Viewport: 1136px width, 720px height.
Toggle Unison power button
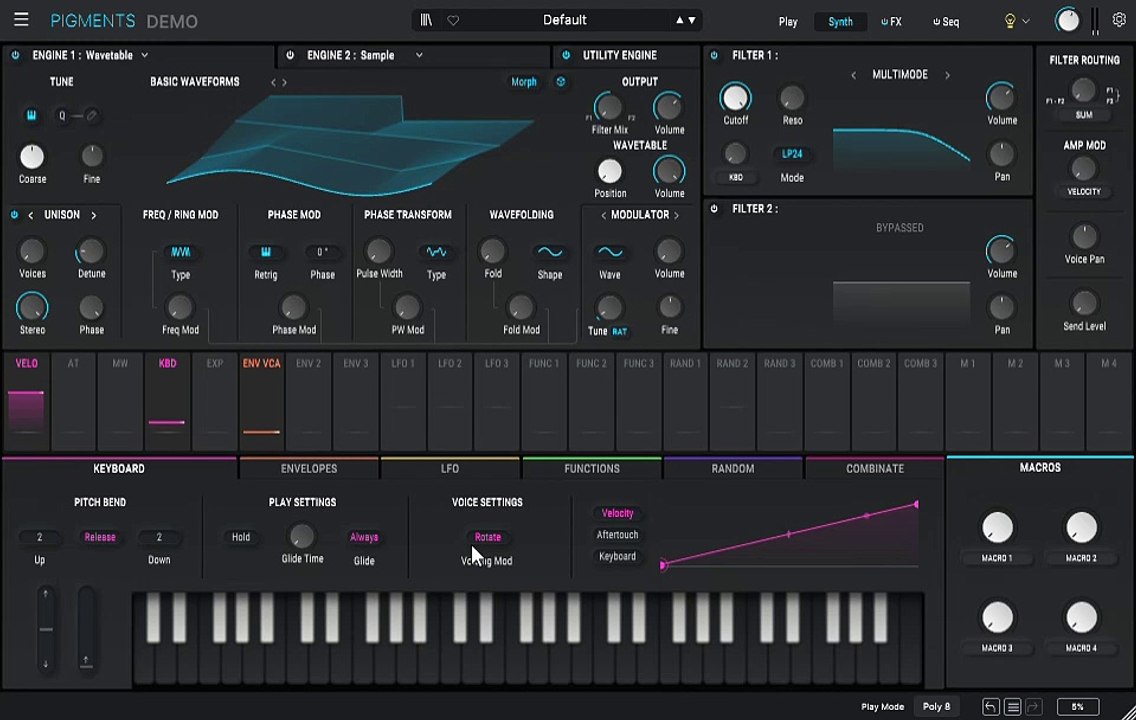14,215
